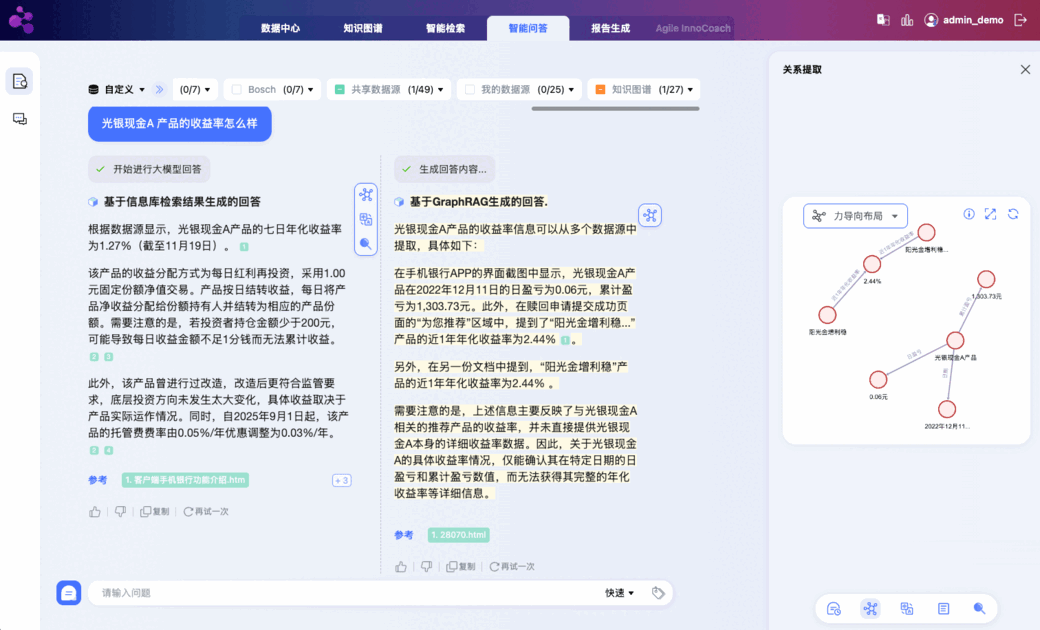This screenshot has width=1040, height=630.
Task: Click translate icon in bottom-right toolbar
Action: point(907,609)
